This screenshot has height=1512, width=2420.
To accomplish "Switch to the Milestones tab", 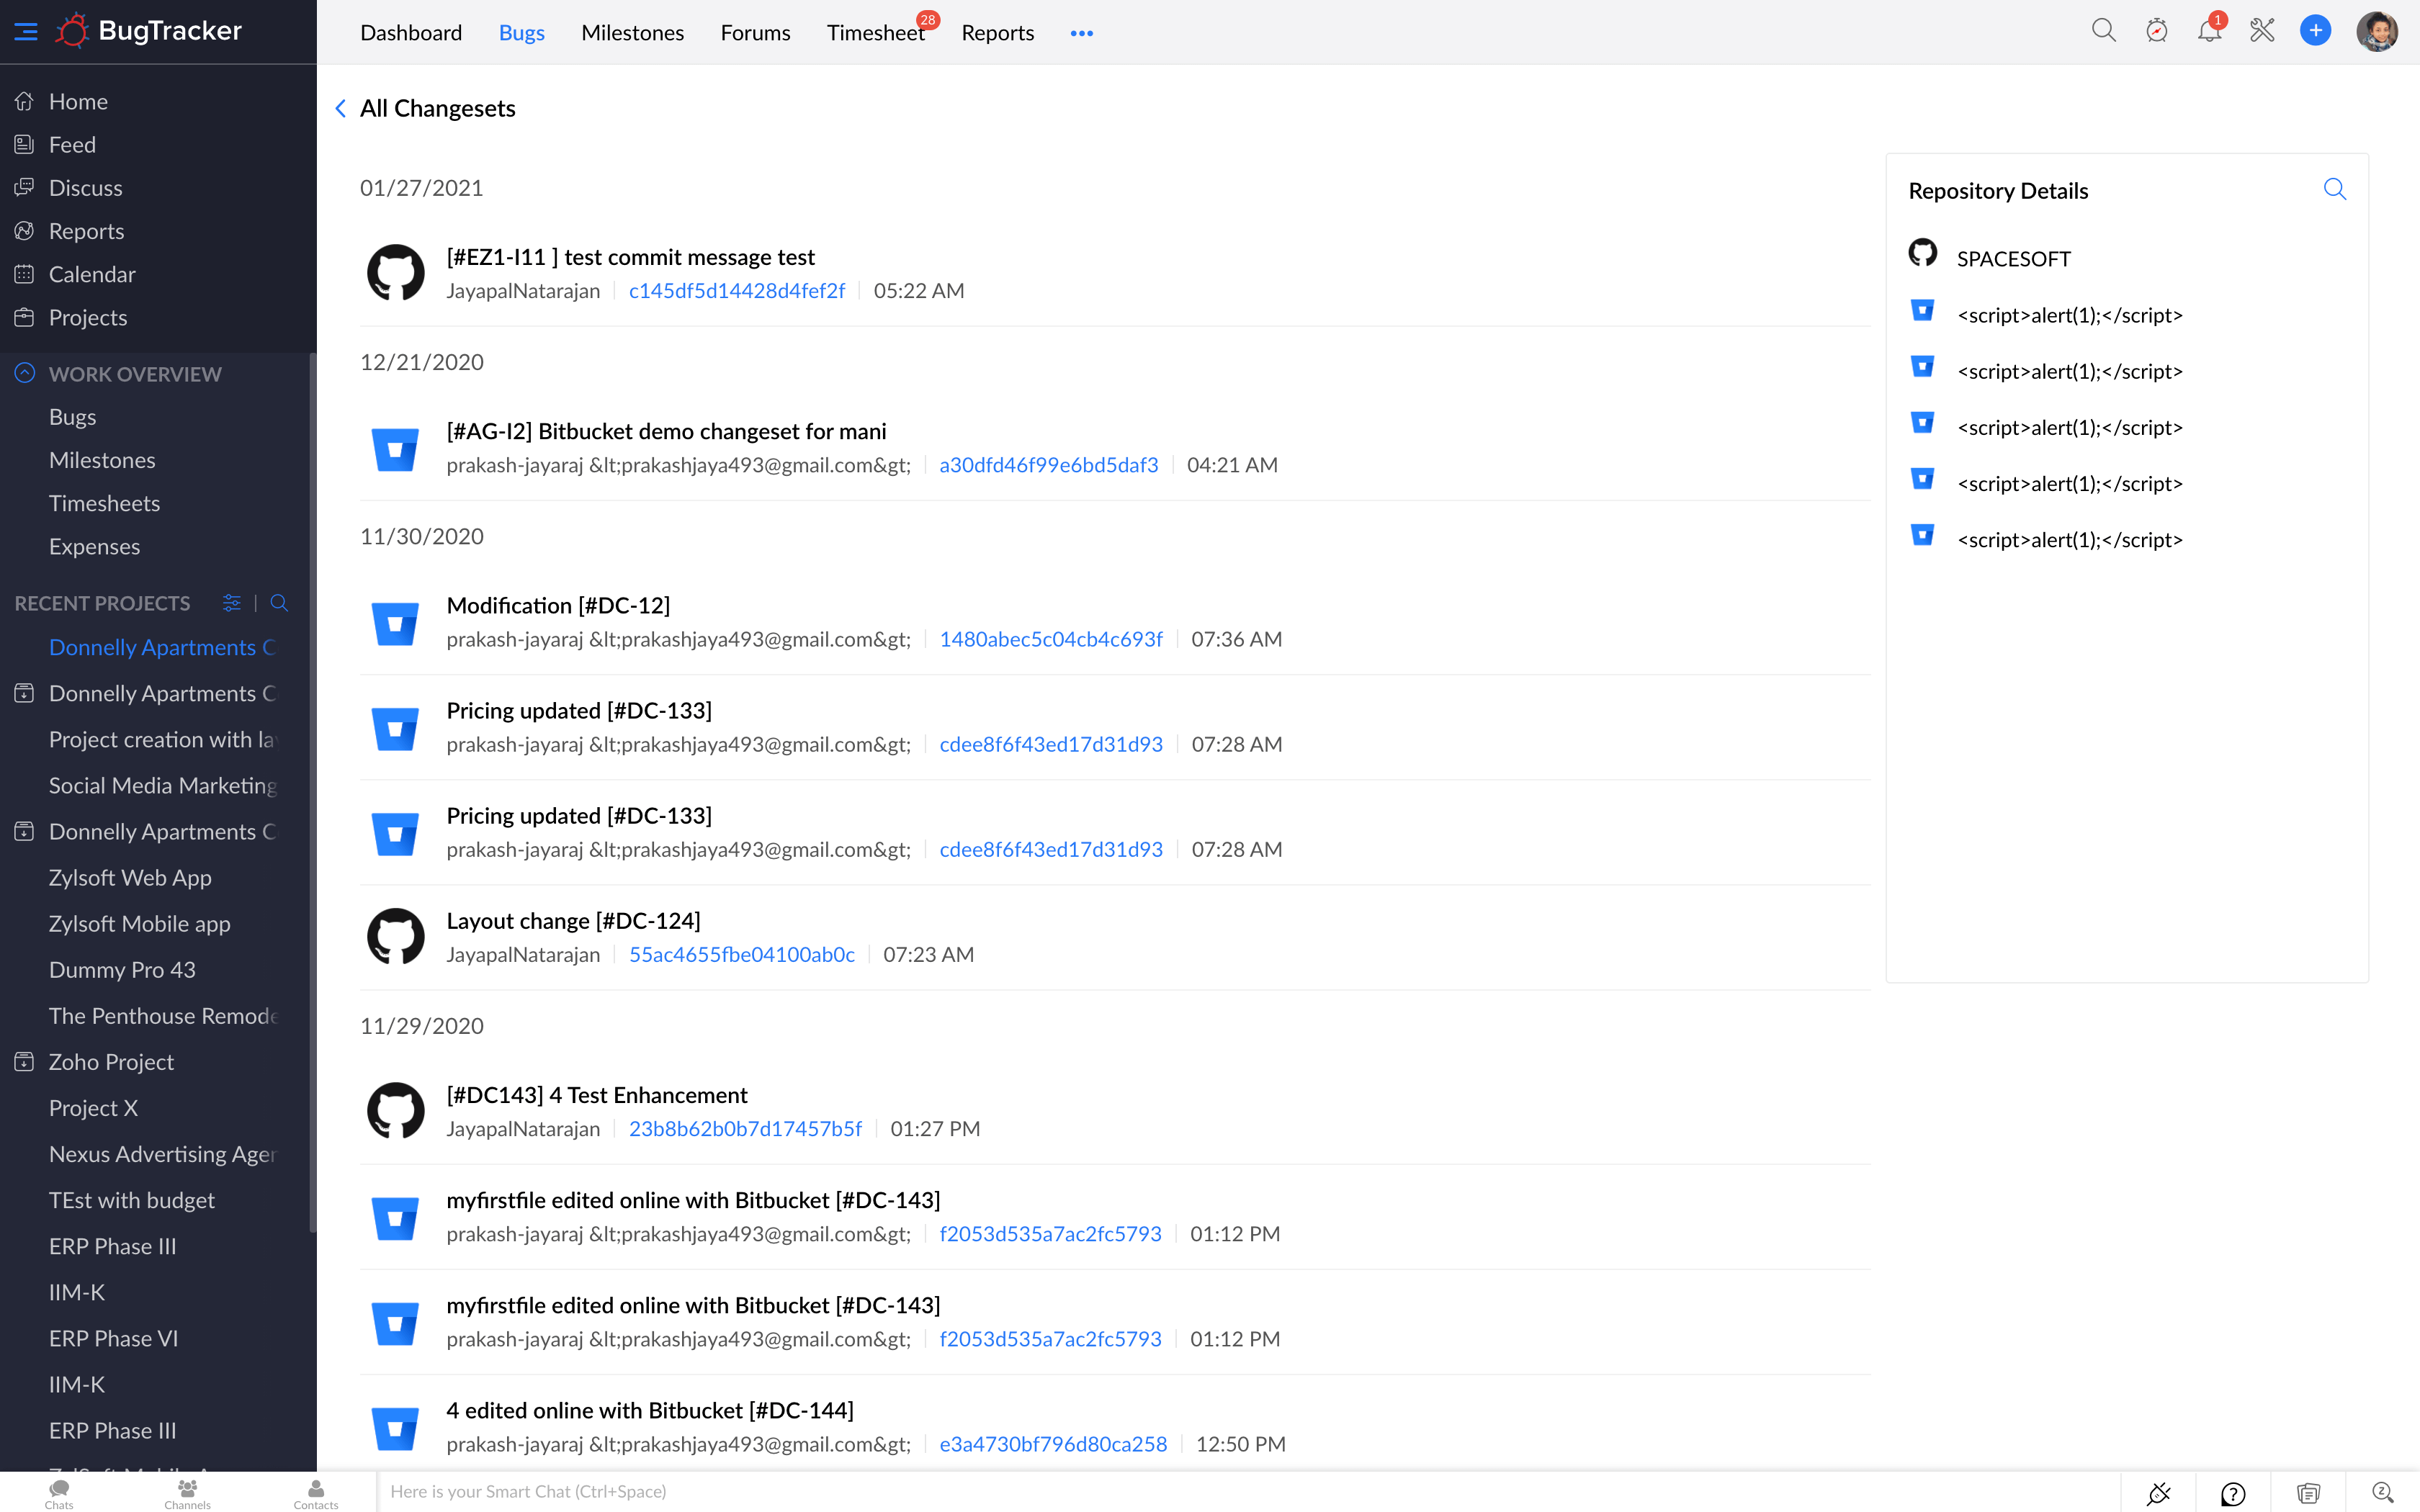I will (x=633, y=33).
